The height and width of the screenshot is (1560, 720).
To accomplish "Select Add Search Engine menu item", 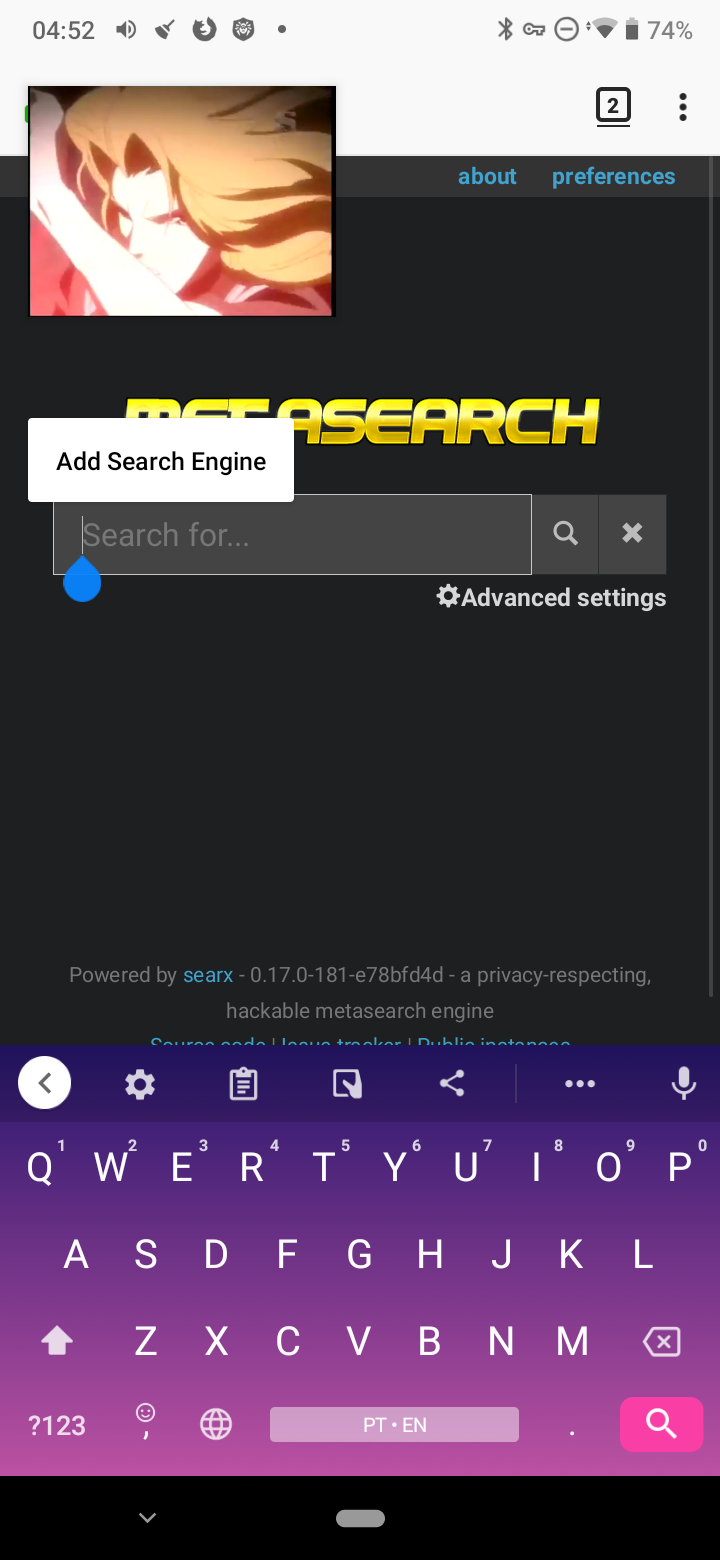I will [x=161, y=461].
